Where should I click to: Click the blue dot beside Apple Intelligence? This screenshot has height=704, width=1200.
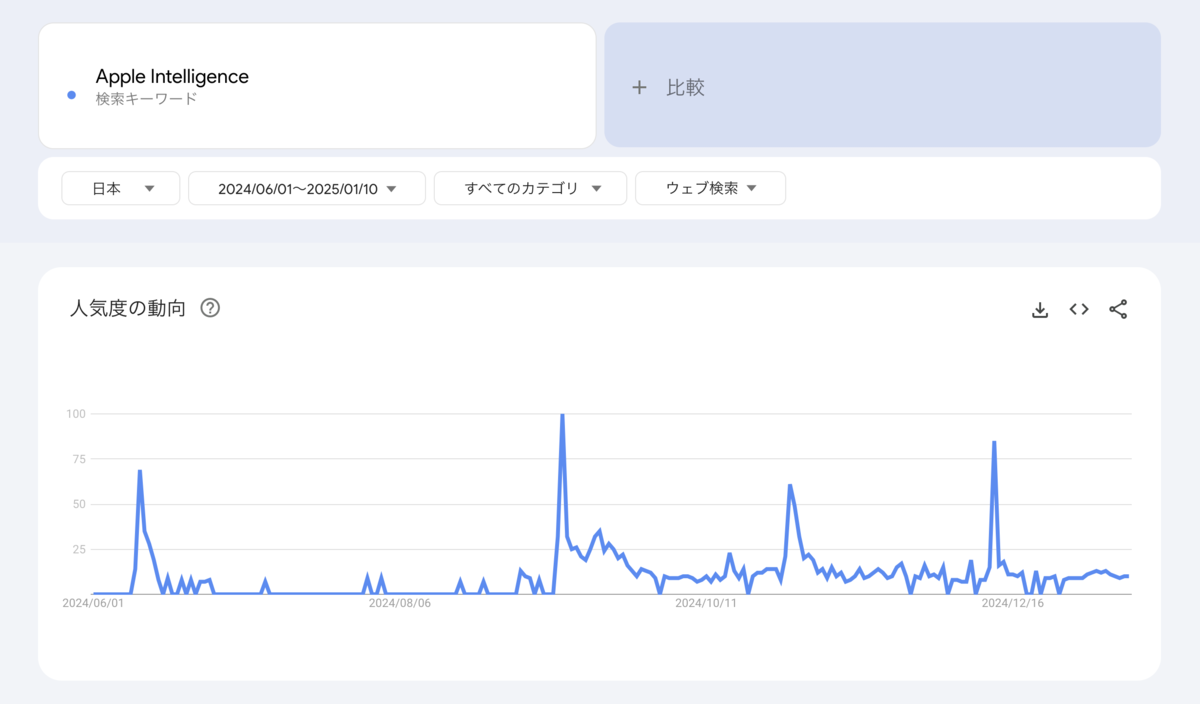pos(71,95)
